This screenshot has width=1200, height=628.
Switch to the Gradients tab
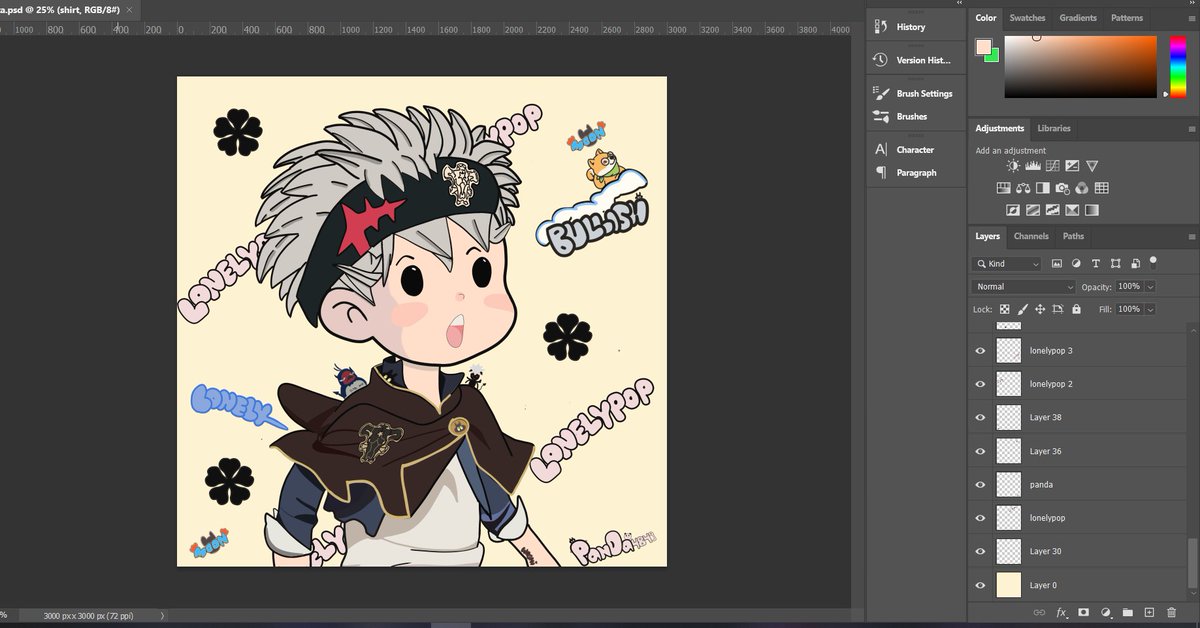click(1078, 18)
